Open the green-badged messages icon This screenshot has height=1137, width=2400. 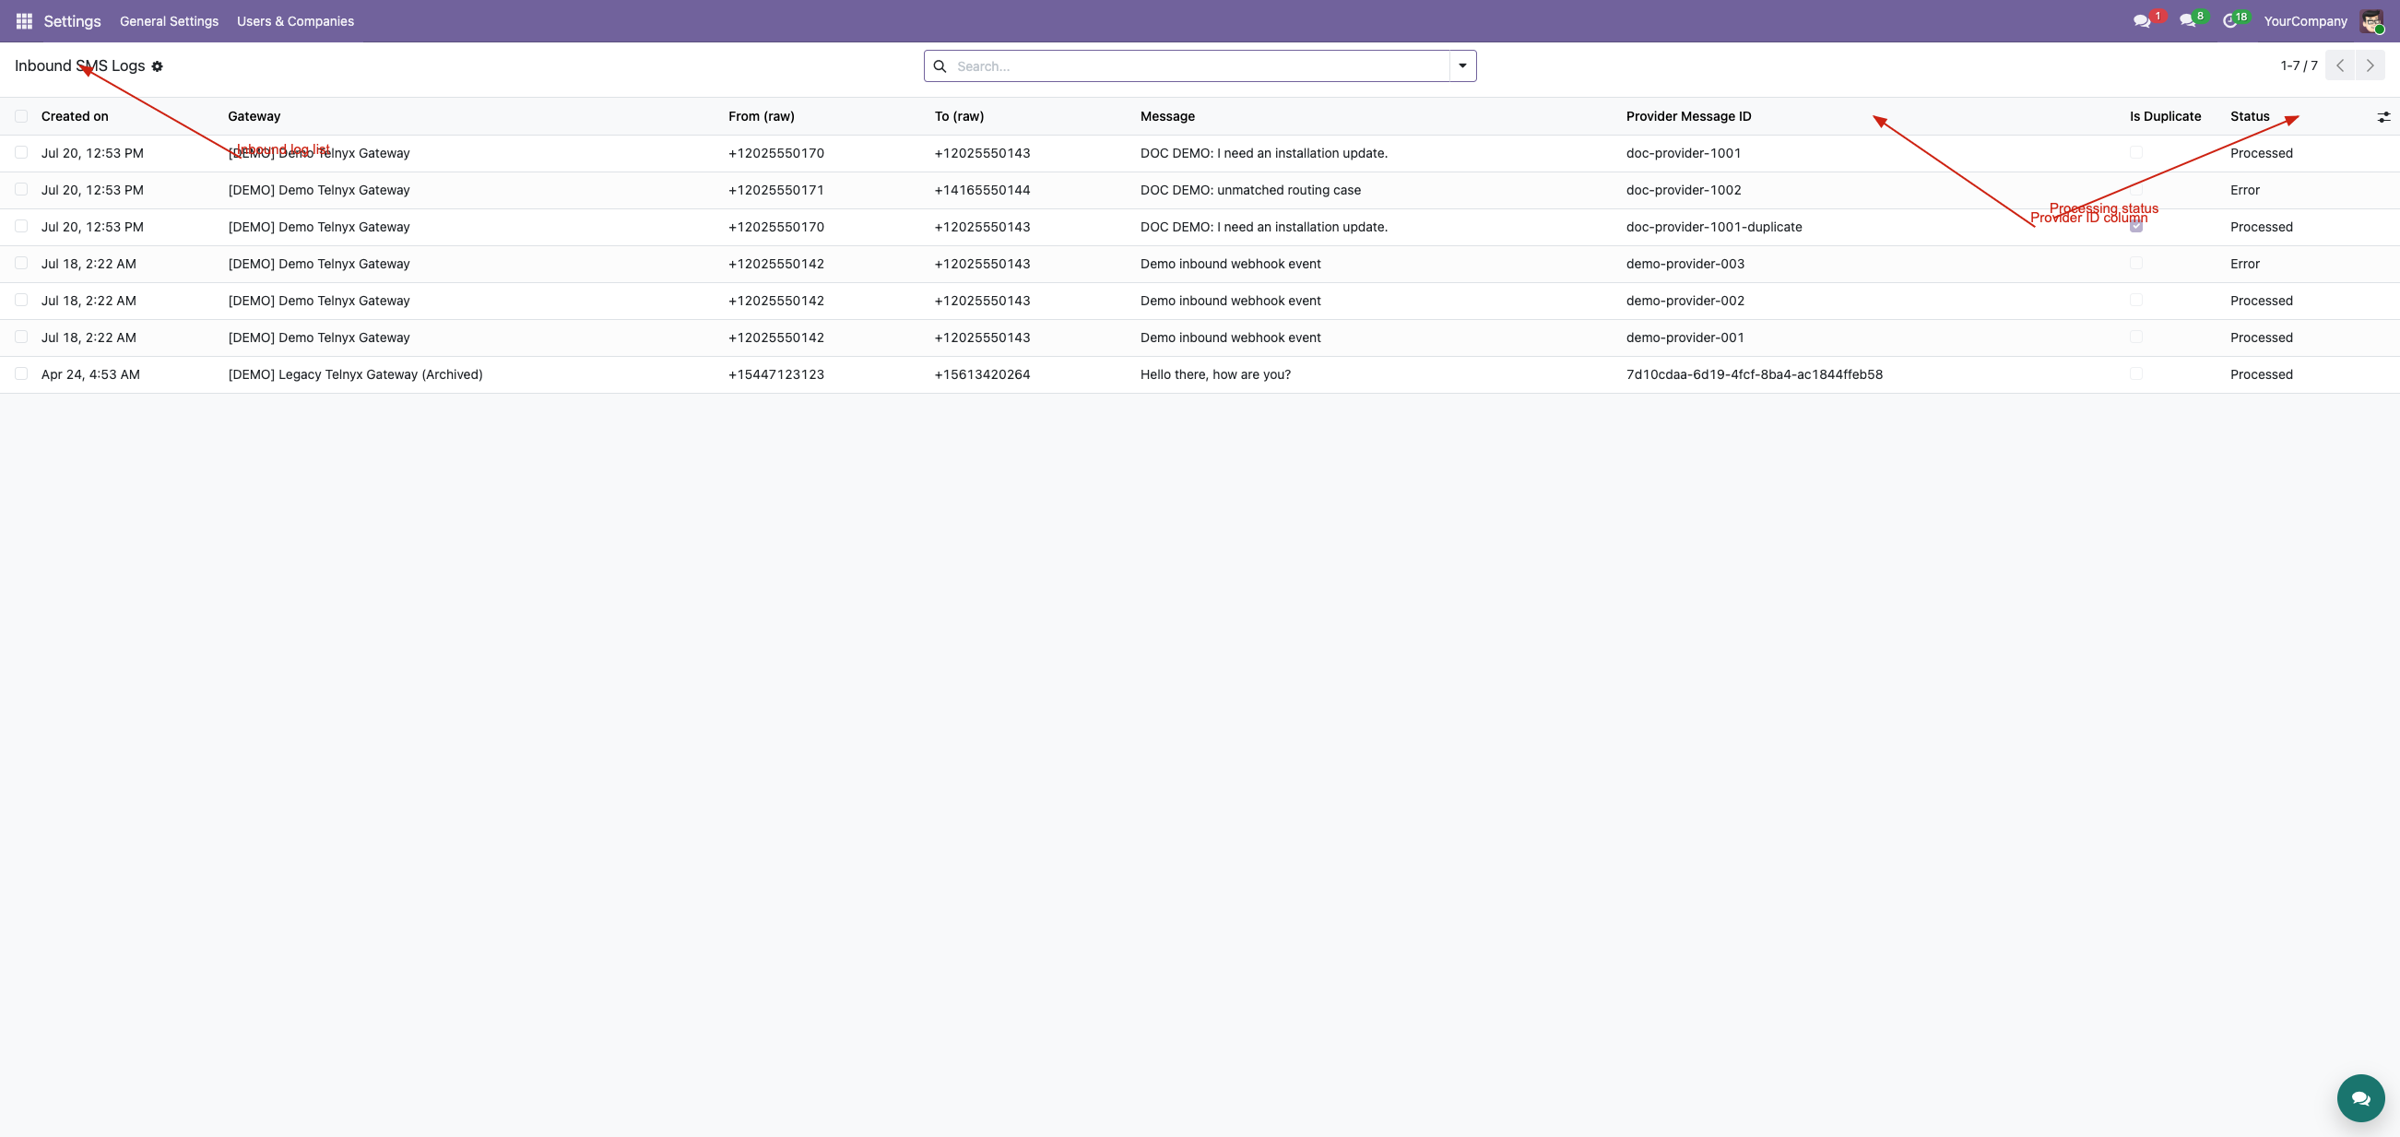coord(2187,21)
